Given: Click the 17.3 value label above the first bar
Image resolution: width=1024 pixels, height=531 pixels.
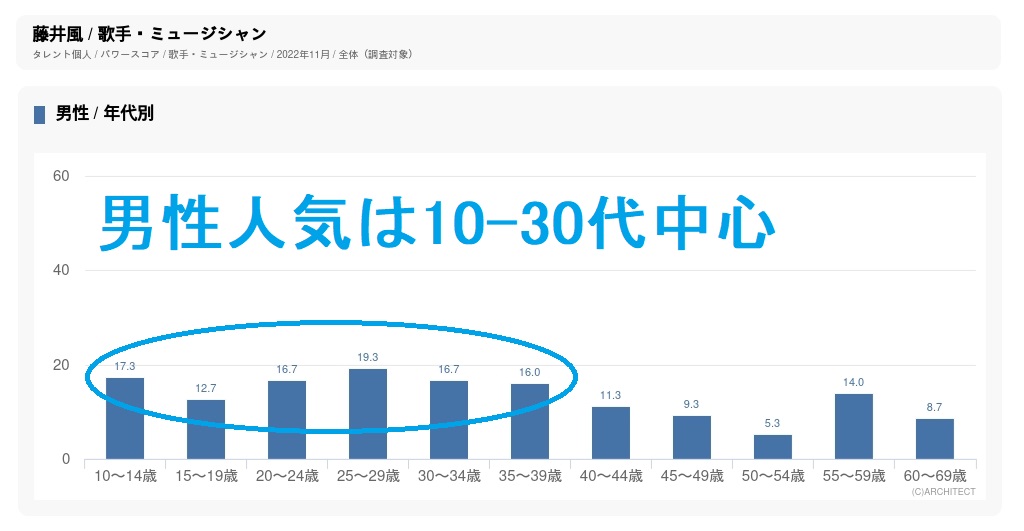Looking at the screenshot, I should coord(125,366).
